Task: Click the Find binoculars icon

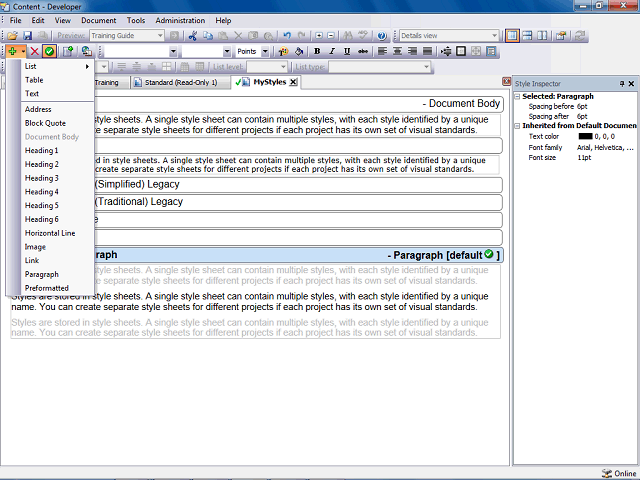Action: tap(348, 36)
